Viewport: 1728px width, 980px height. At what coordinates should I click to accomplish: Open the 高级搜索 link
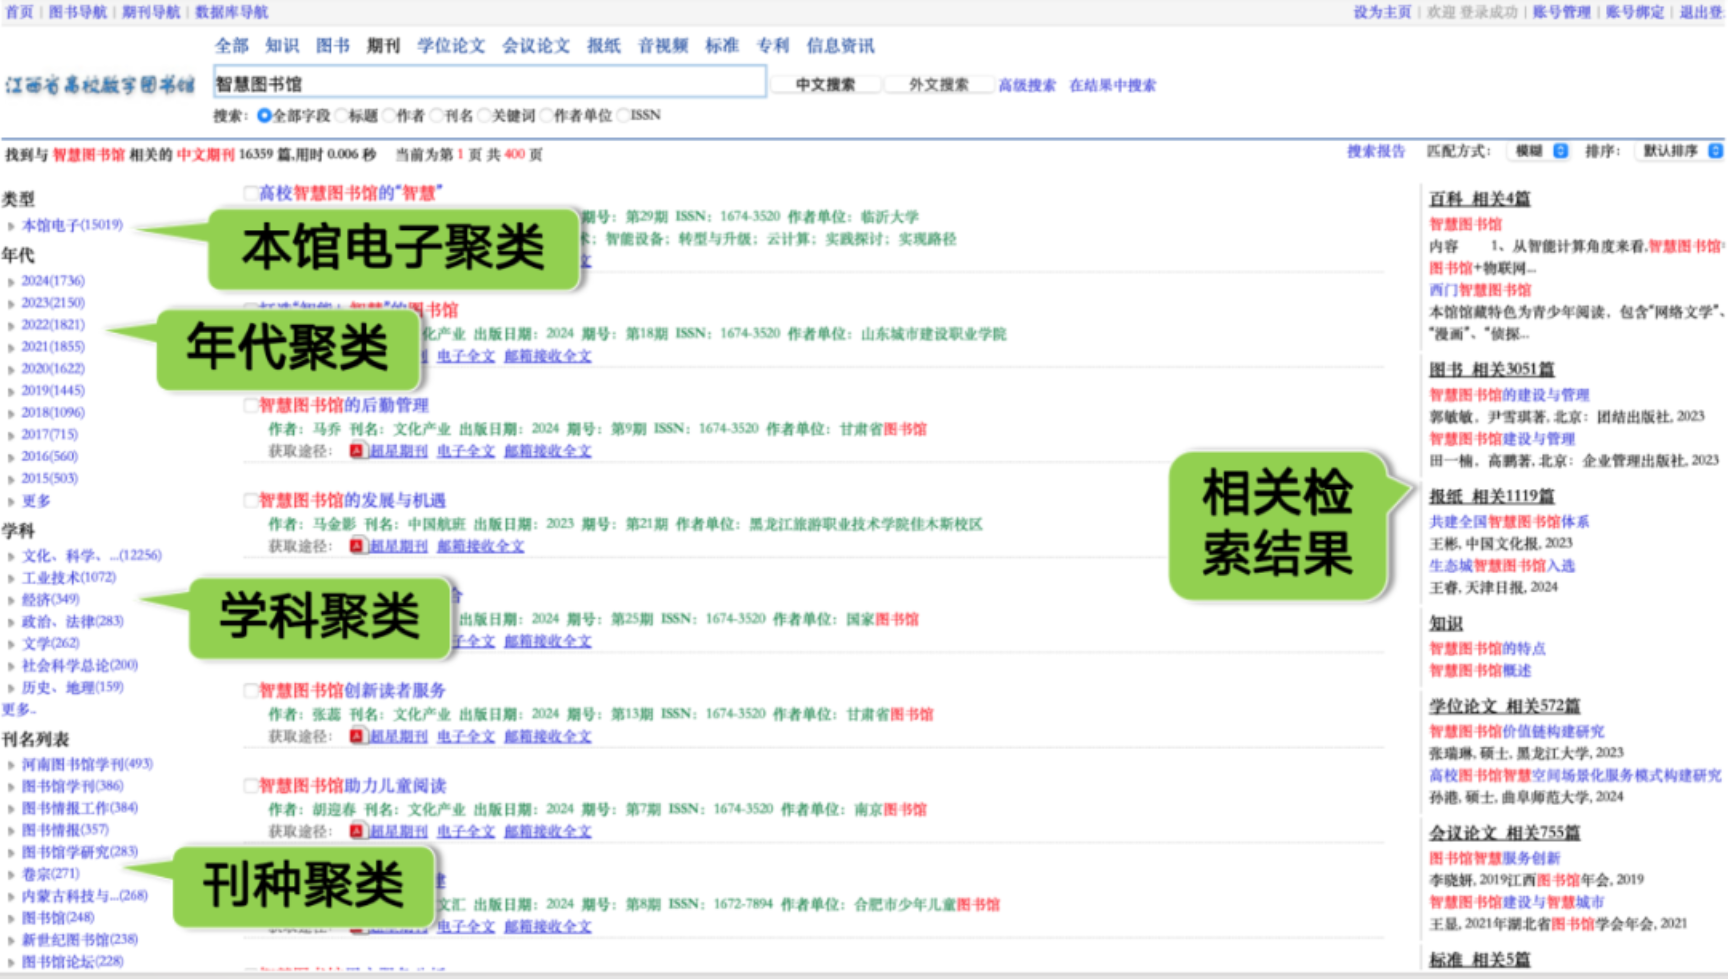(x=1027, y=85)
